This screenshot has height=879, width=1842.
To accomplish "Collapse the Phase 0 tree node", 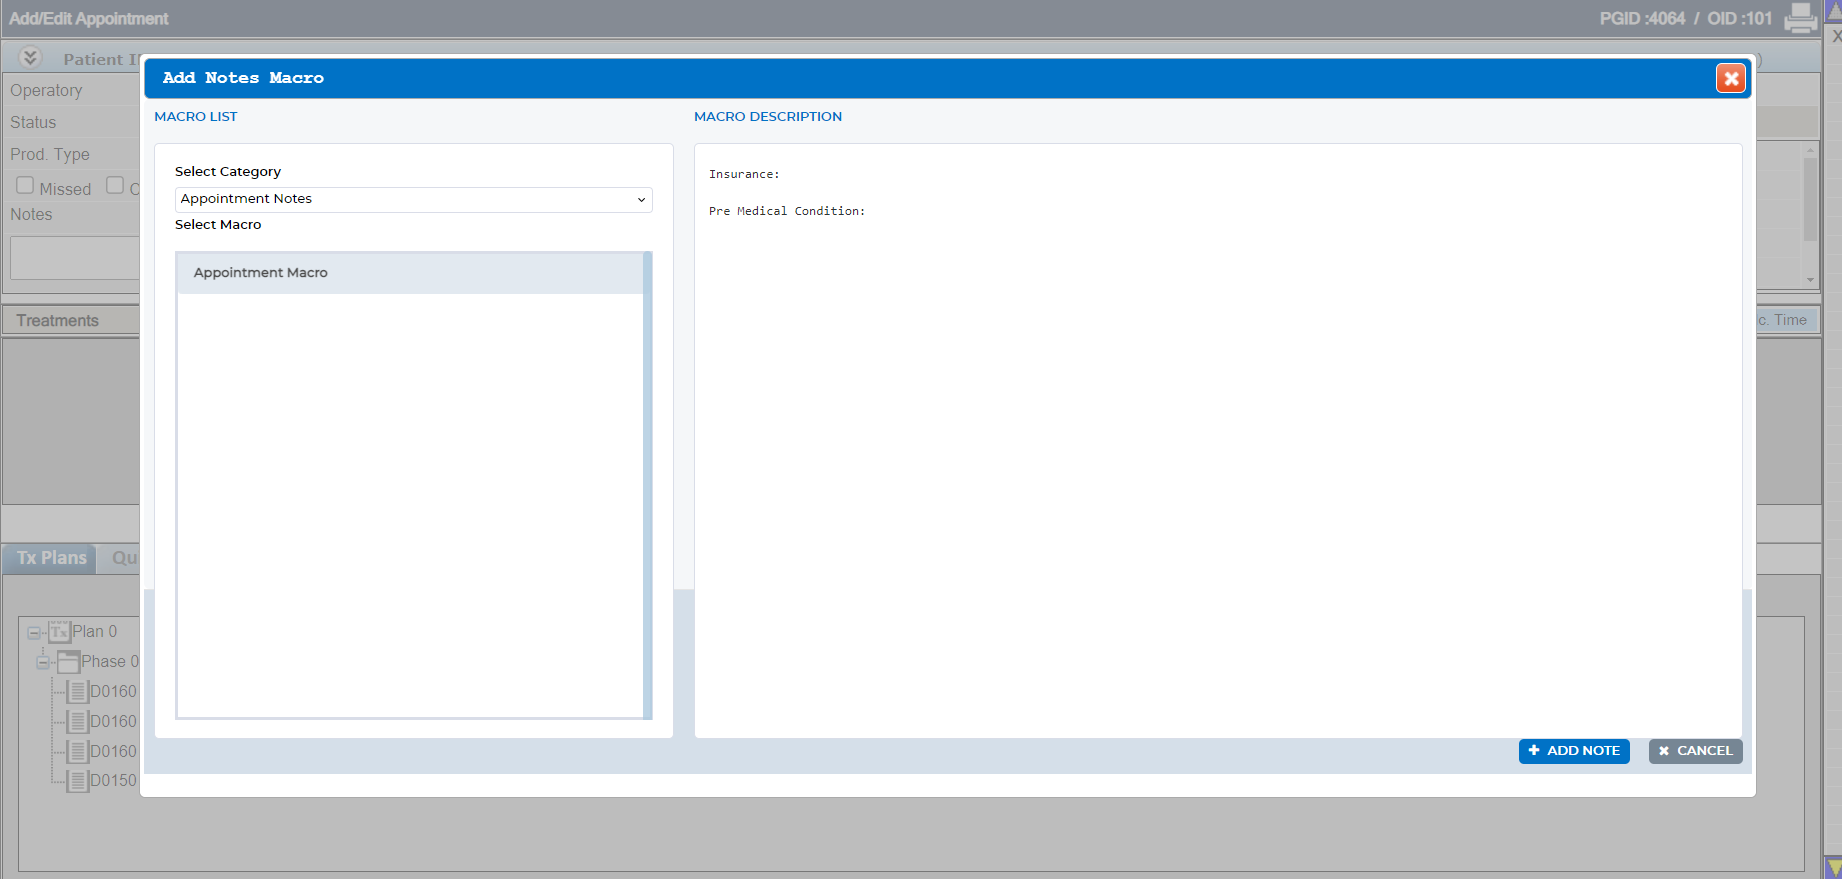I will pos(43,662).
